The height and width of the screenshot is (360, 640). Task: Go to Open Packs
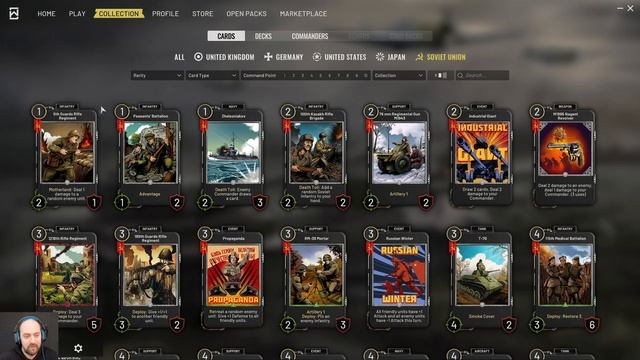coord(247,13)
